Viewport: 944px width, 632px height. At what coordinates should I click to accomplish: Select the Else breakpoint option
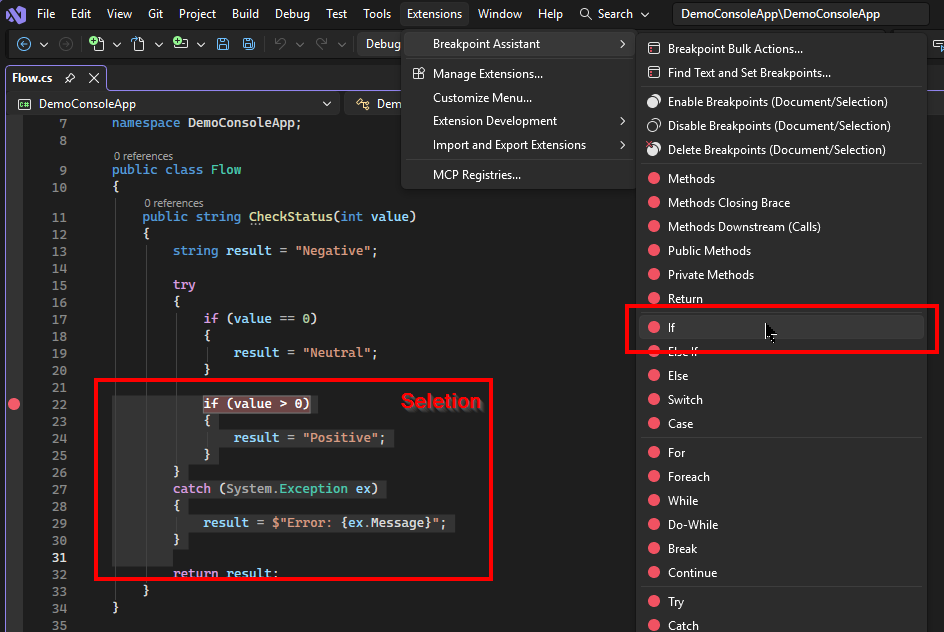(781, 376)
